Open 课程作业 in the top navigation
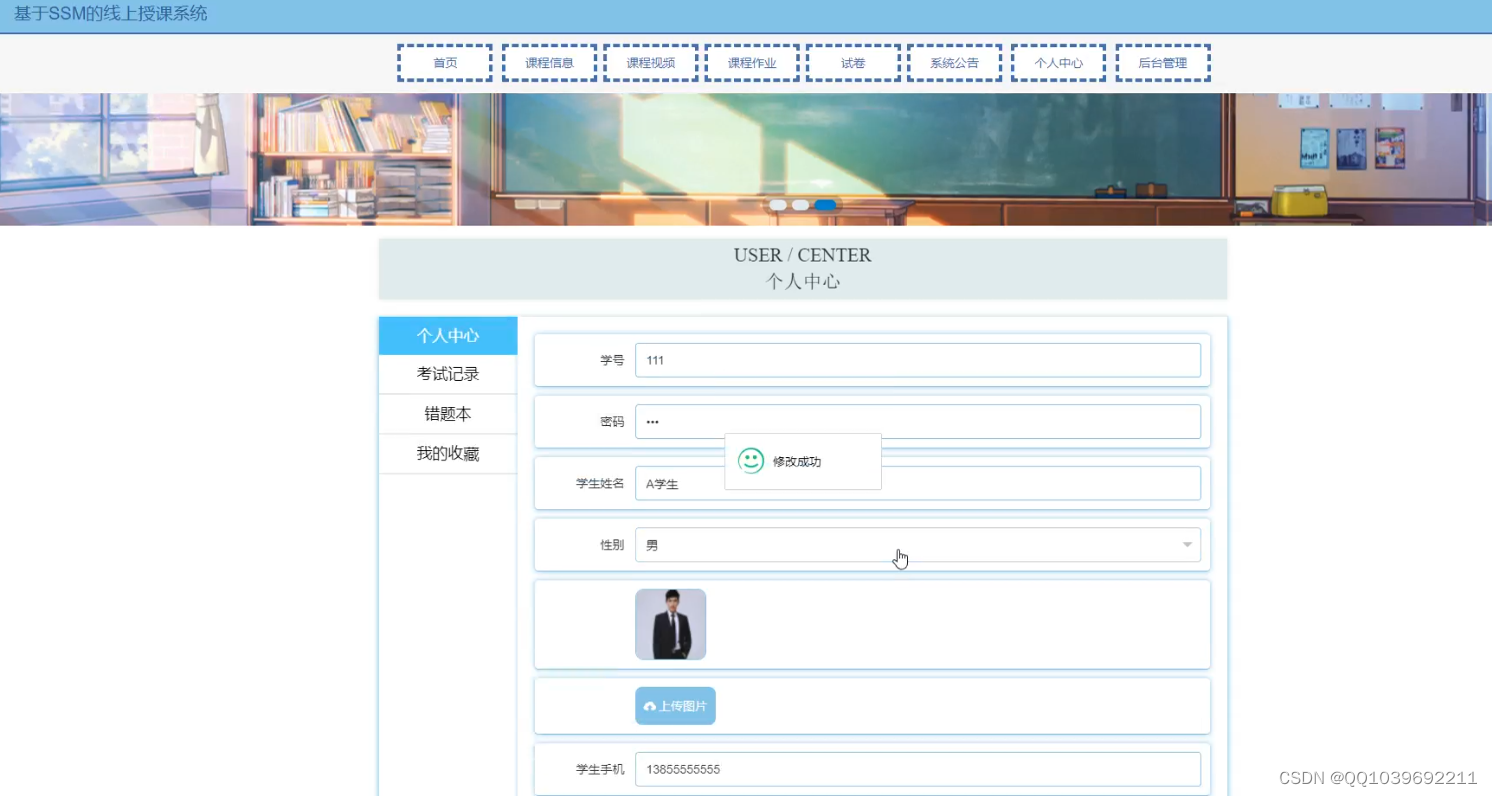1492x796 pixels. point(752,63)
